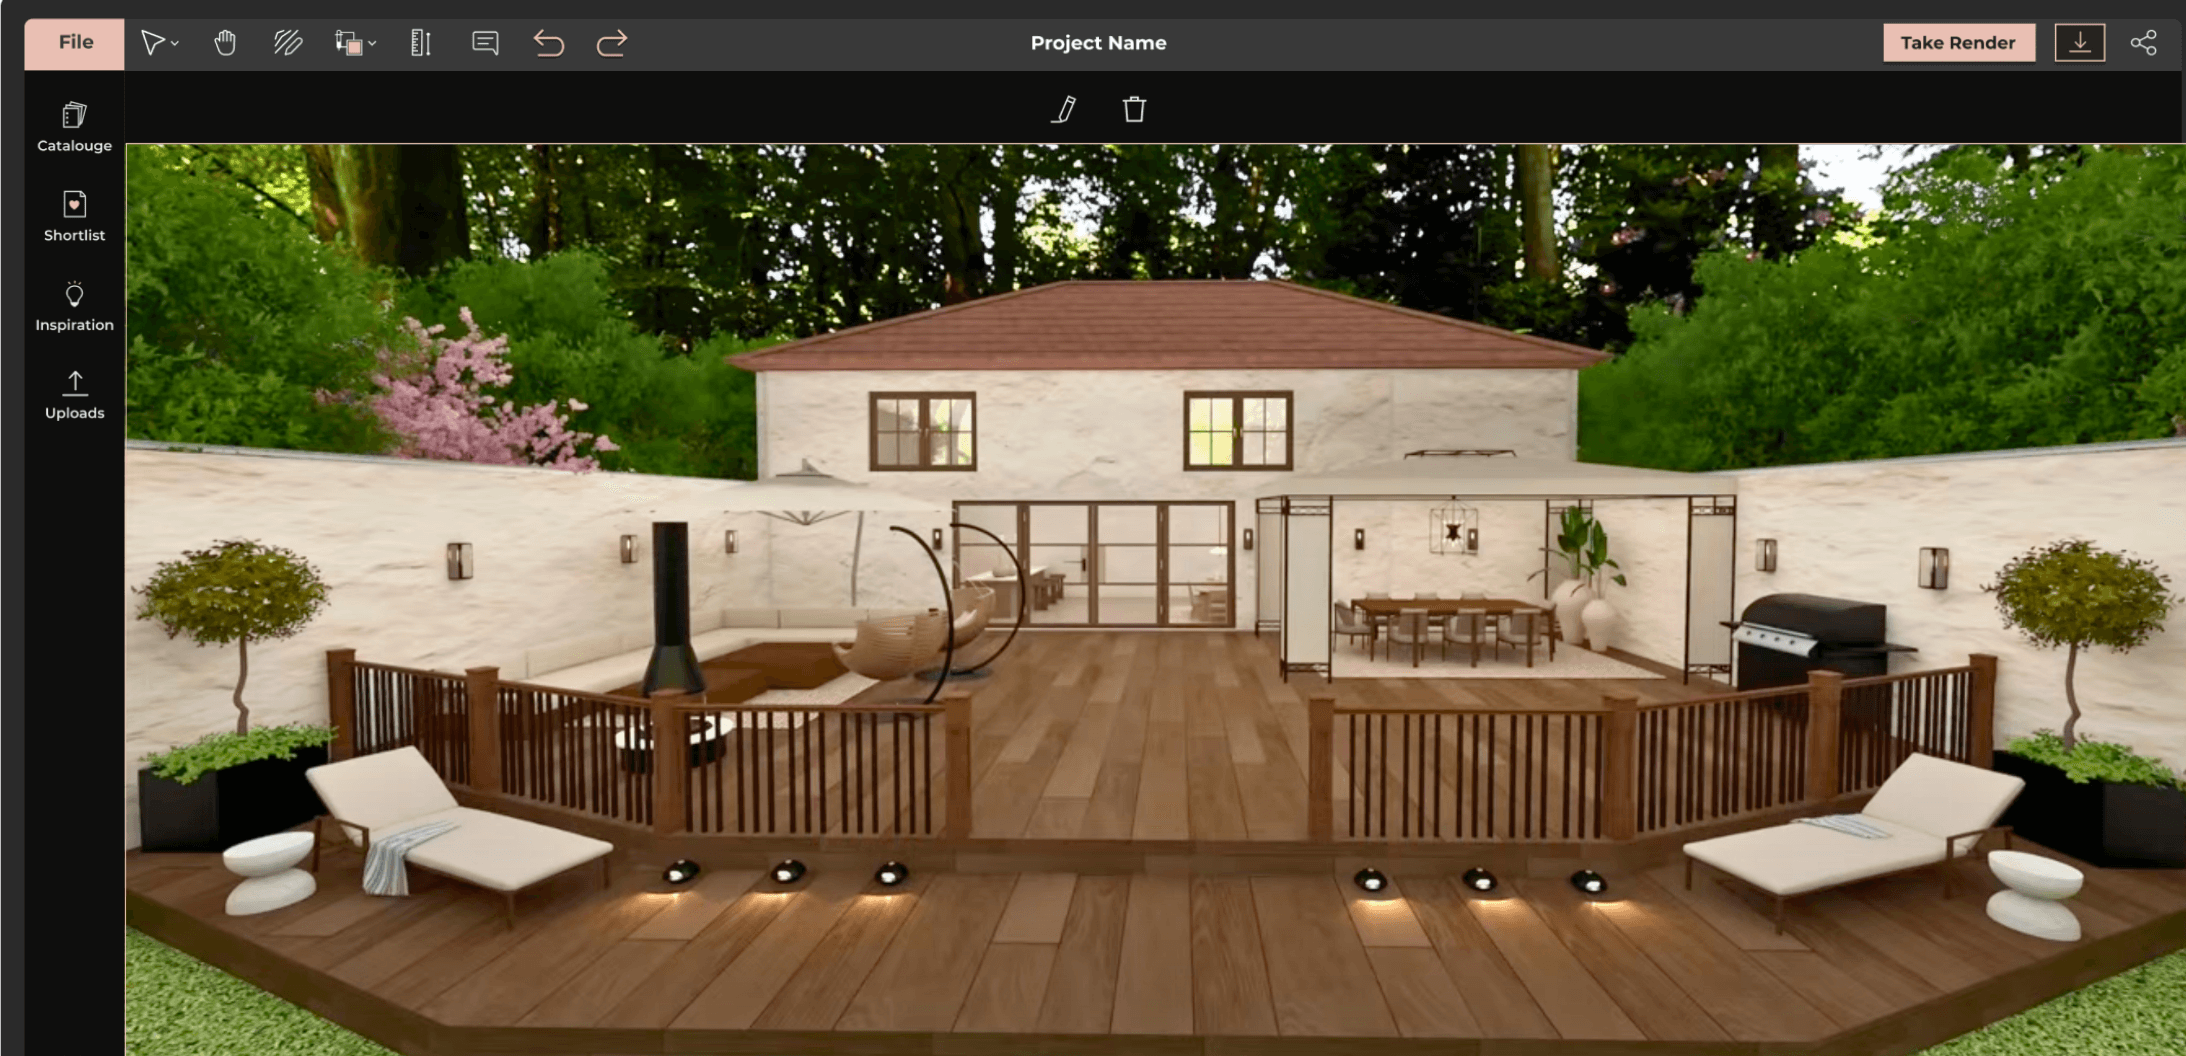Download the project with the download icon
2186x1056 pixels.
point(2079,43)
